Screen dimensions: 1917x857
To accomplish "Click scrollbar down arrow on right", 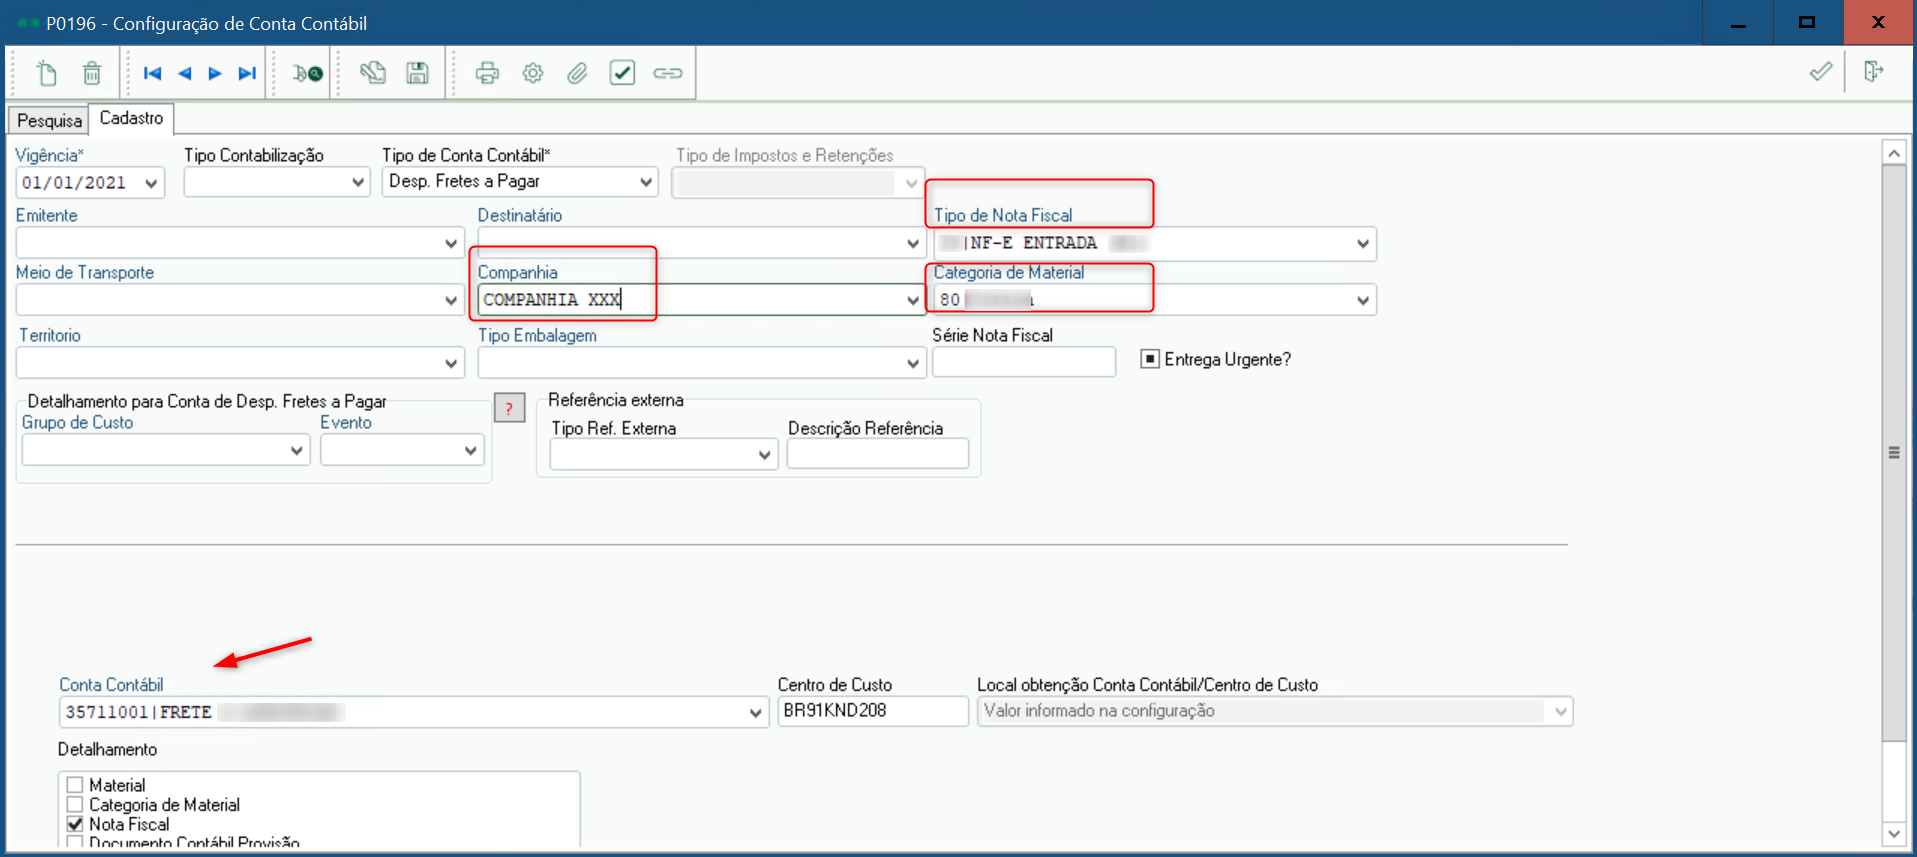I will (1893, 833).
